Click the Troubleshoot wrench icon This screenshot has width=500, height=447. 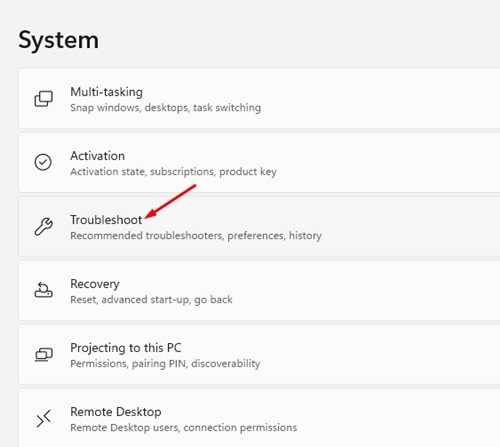pyautogui.click(x=43, y=227)
